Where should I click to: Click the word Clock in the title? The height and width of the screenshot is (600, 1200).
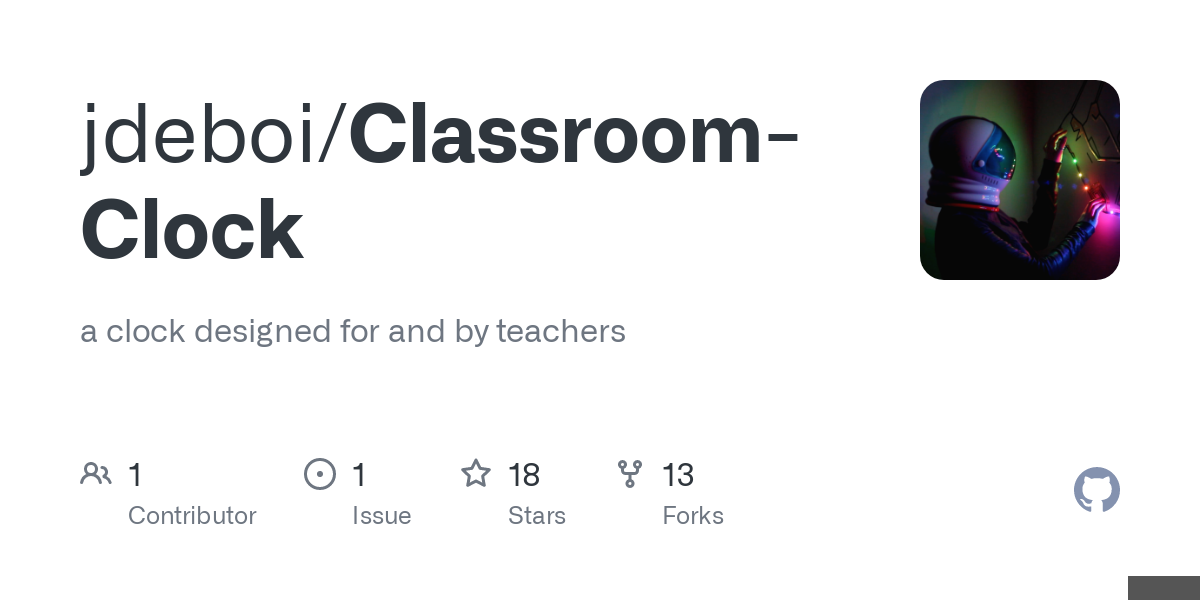pos(192,229)
